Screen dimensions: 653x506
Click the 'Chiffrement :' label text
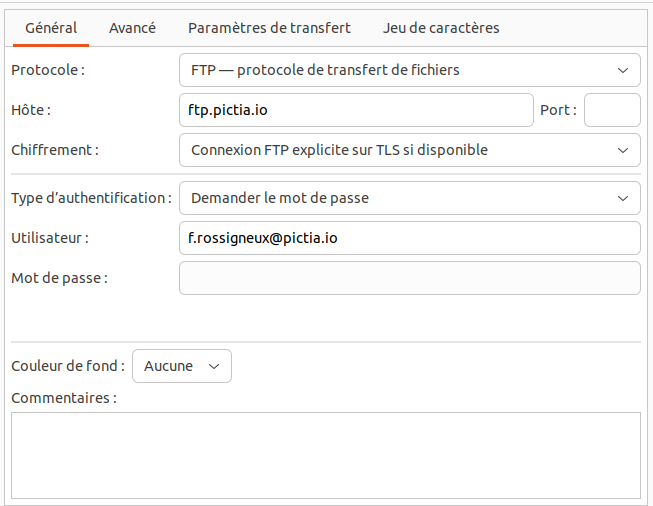[55, 150]
